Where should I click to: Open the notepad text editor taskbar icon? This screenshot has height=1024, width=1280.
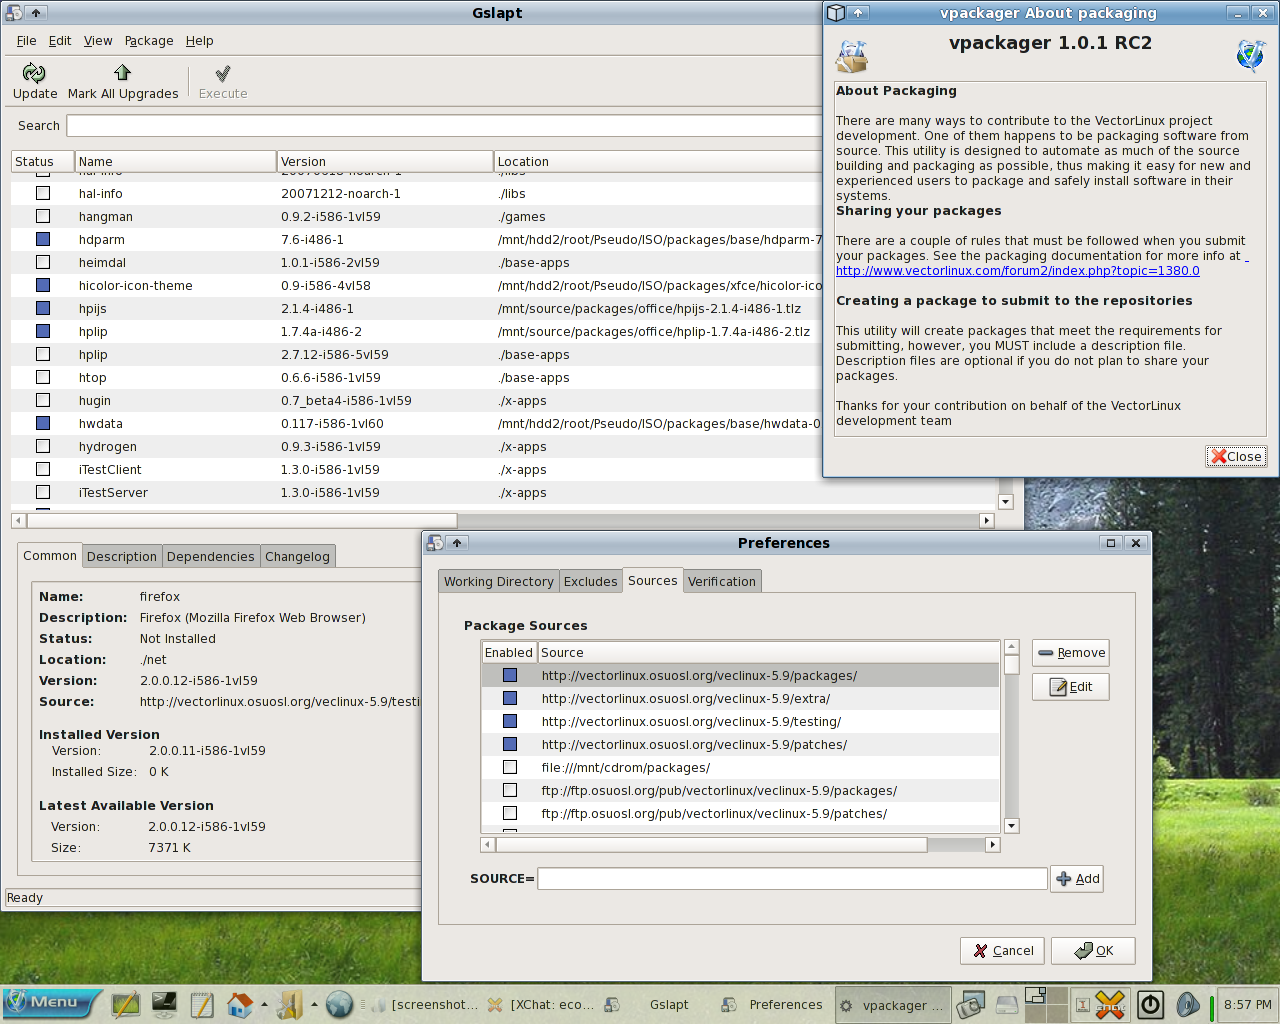click(201, 1004)
